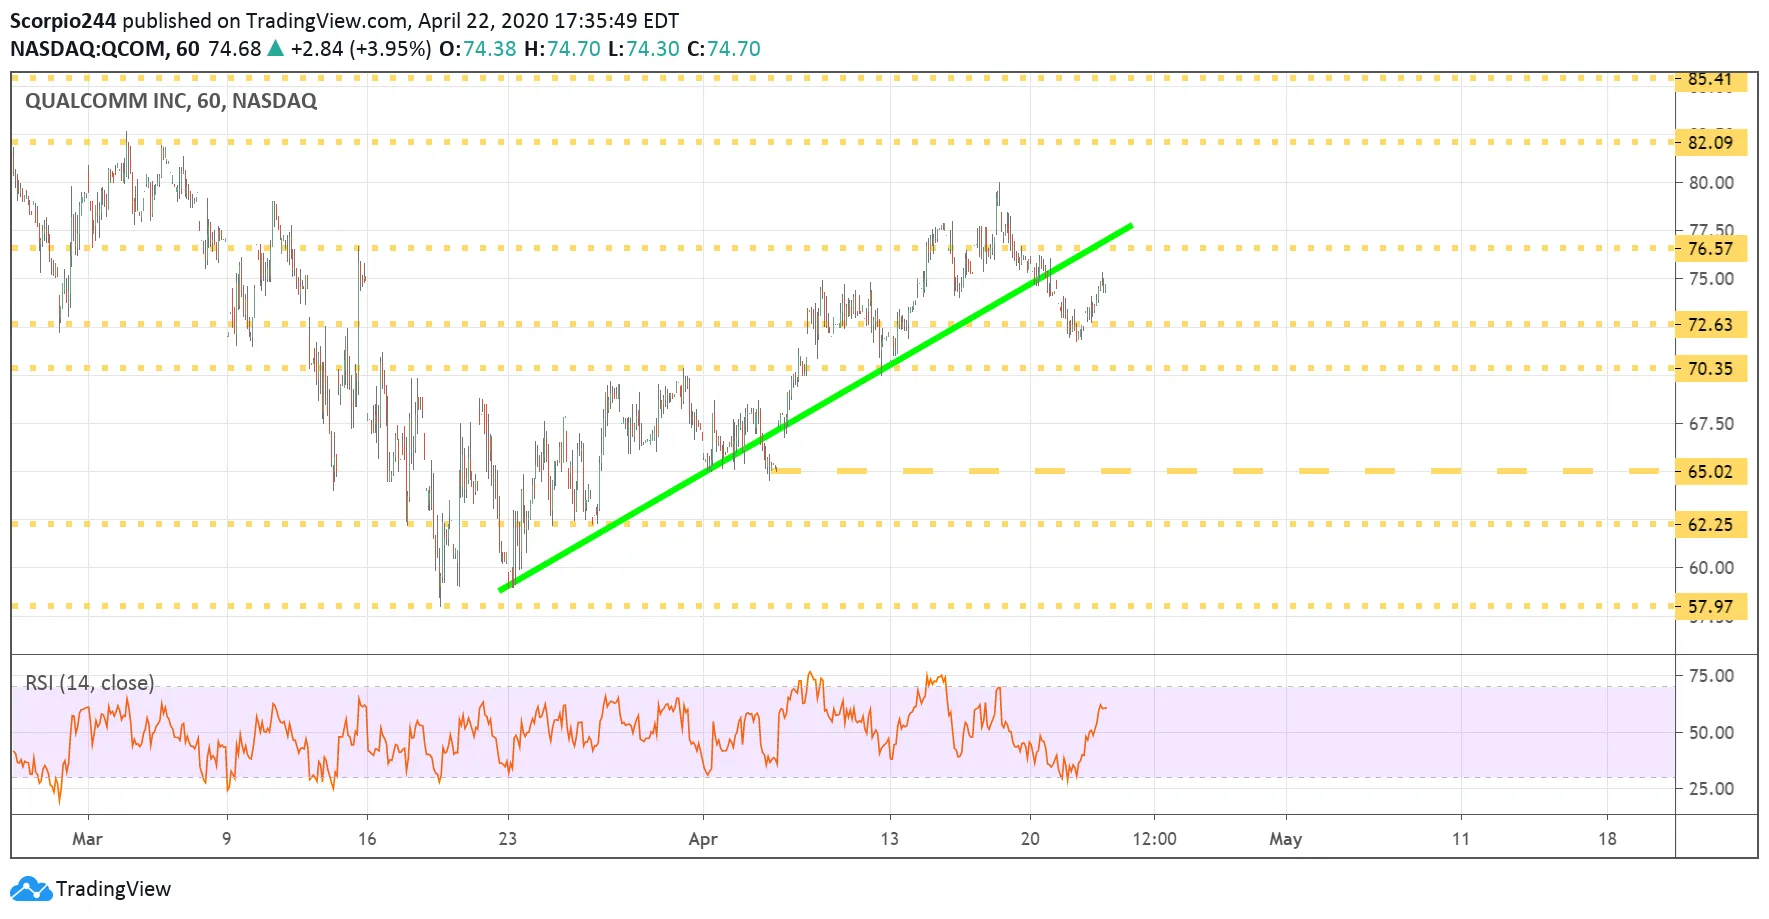
Task: Click the Scorpio244 author name
Action: coord(63,21)
